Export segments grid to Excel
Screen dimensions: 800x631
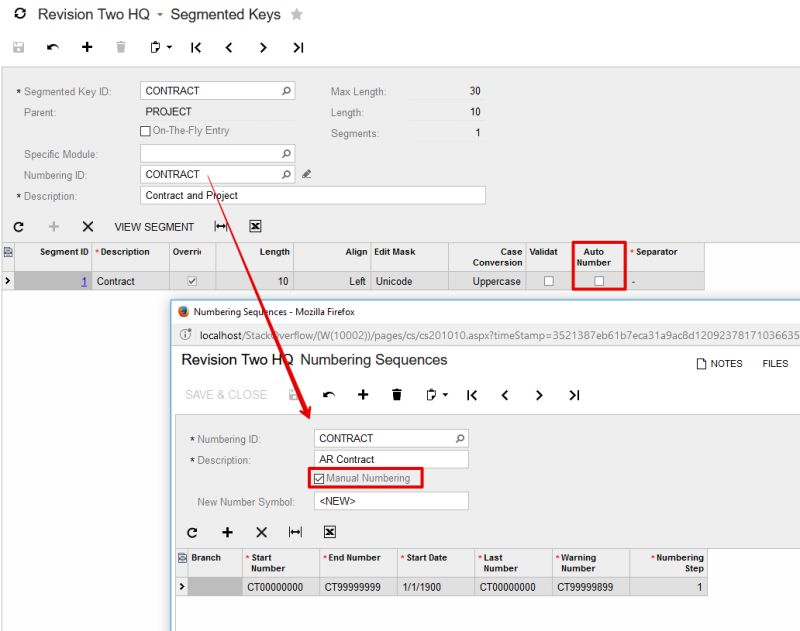click(x=255, y=226)
